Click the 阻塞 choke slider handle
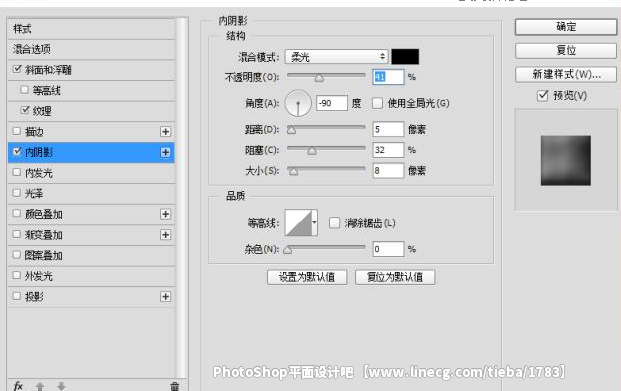621x391 pixels. pos(312,151)
